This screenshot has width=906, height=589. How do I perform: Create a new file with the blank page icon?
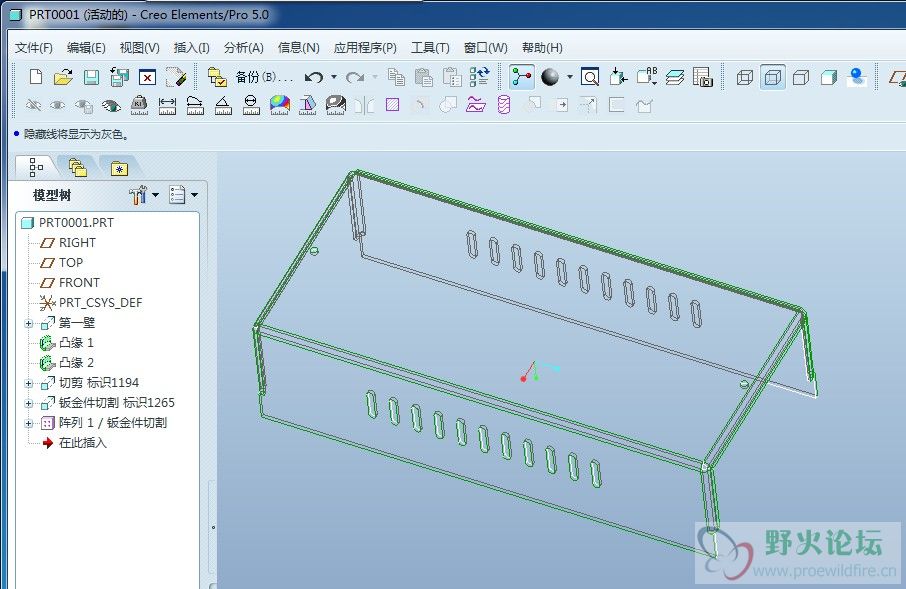click(x=36, y=77)
